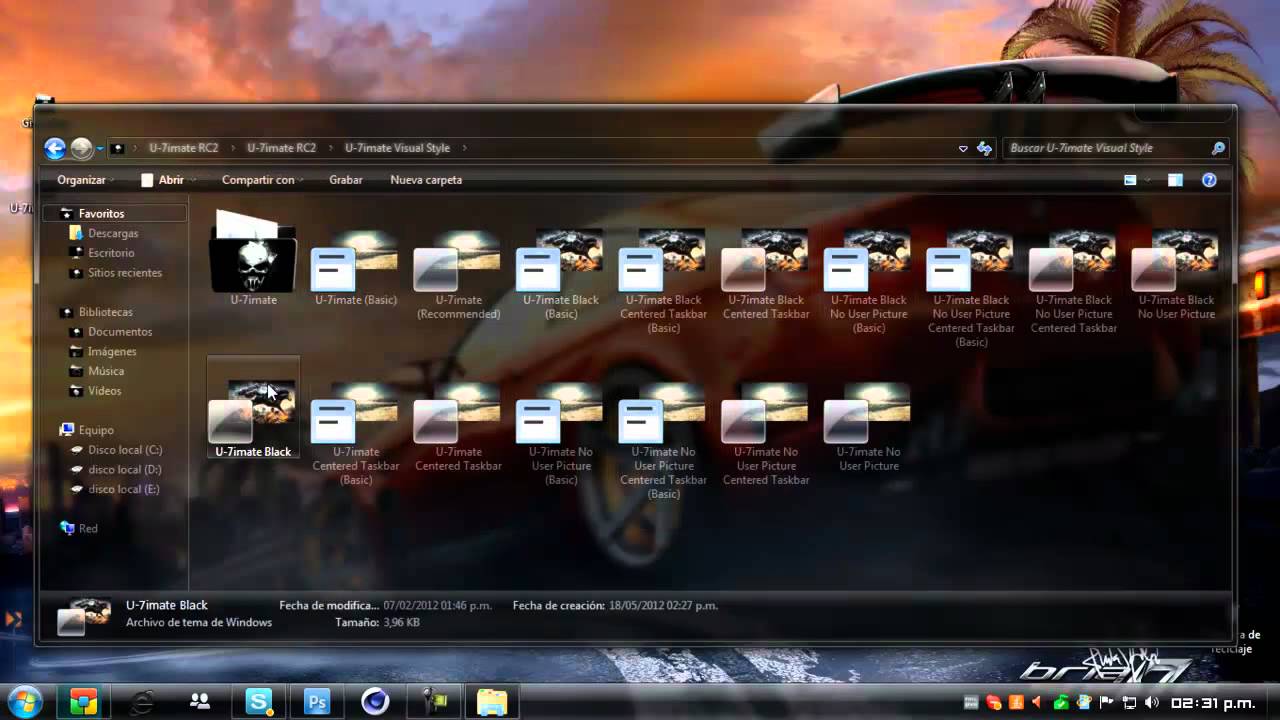
Task: Click the volume speaker tray icon
Action: click(1151, 702)
